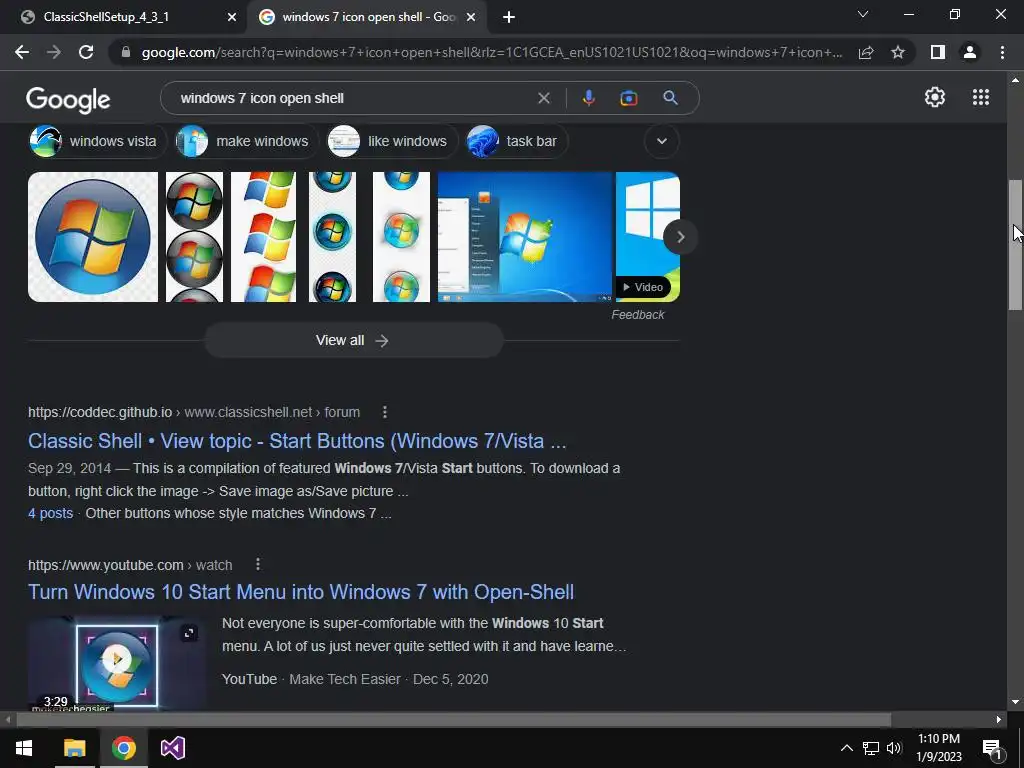This screenshot has width=1024, height=768.
Task: Filter images by make windows chip
Action: tap(246, 141)
